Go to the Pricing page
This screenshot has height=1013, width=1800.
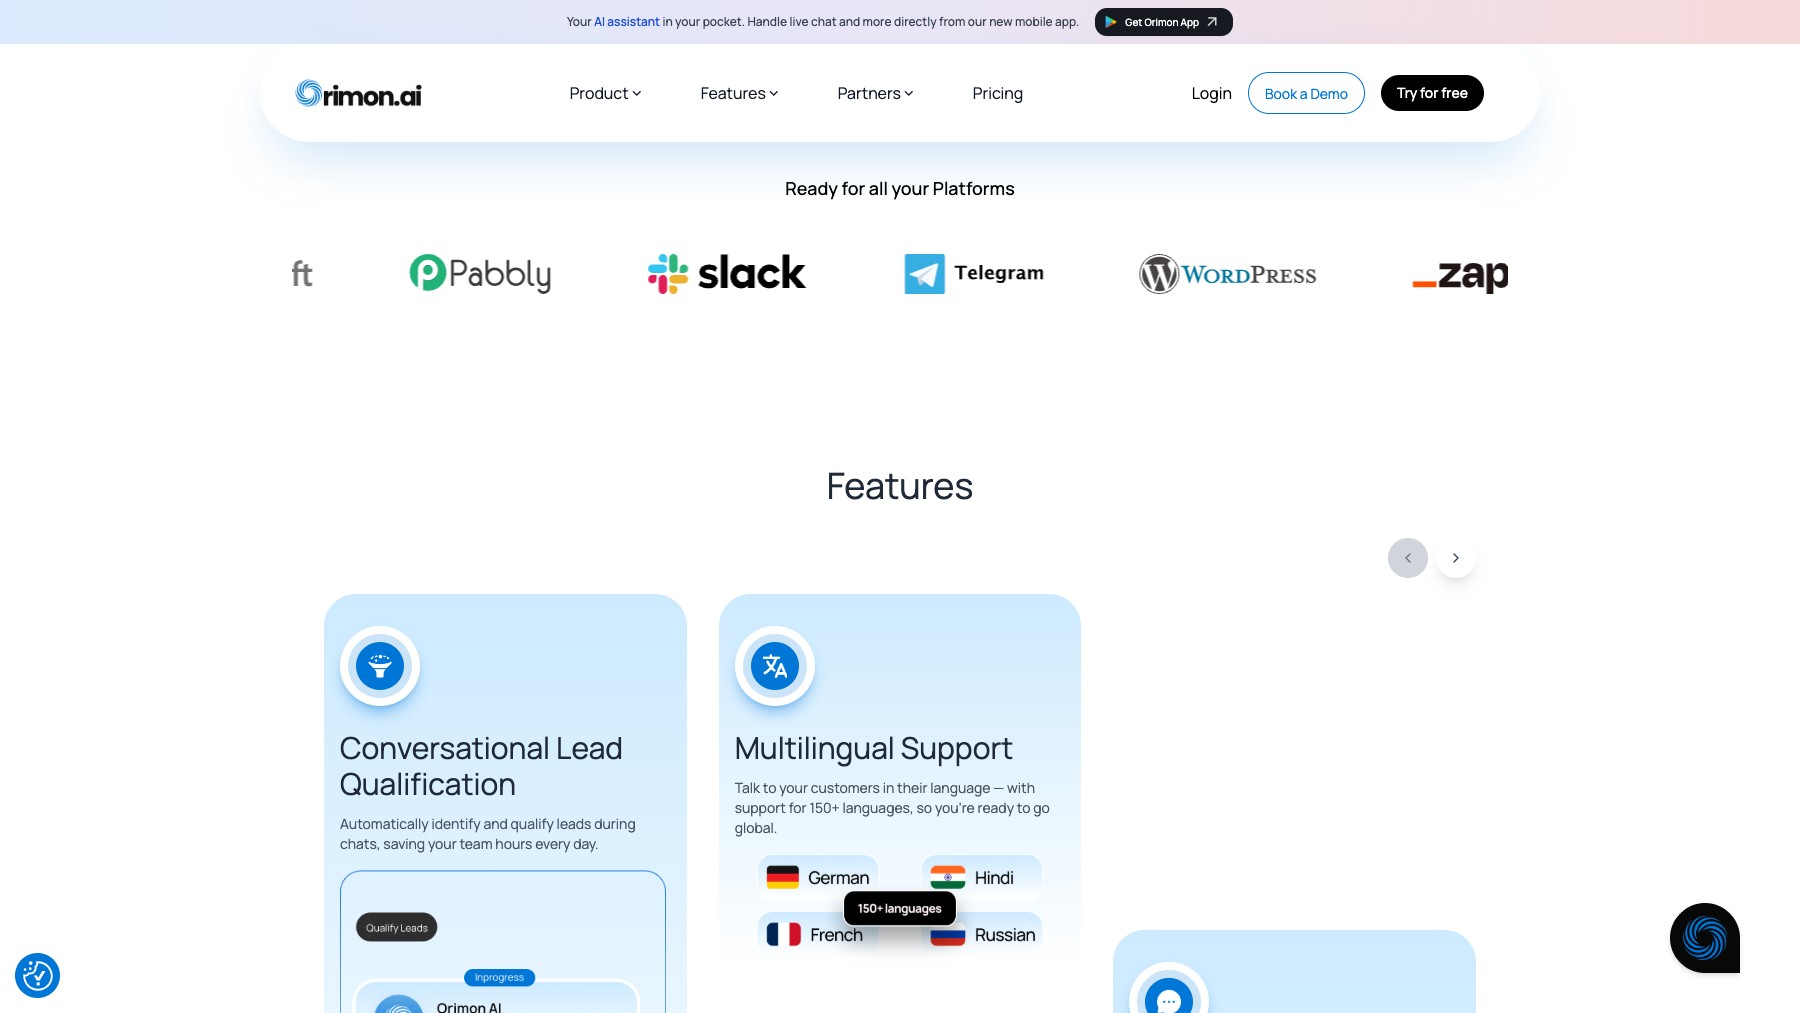click(997, 93)
